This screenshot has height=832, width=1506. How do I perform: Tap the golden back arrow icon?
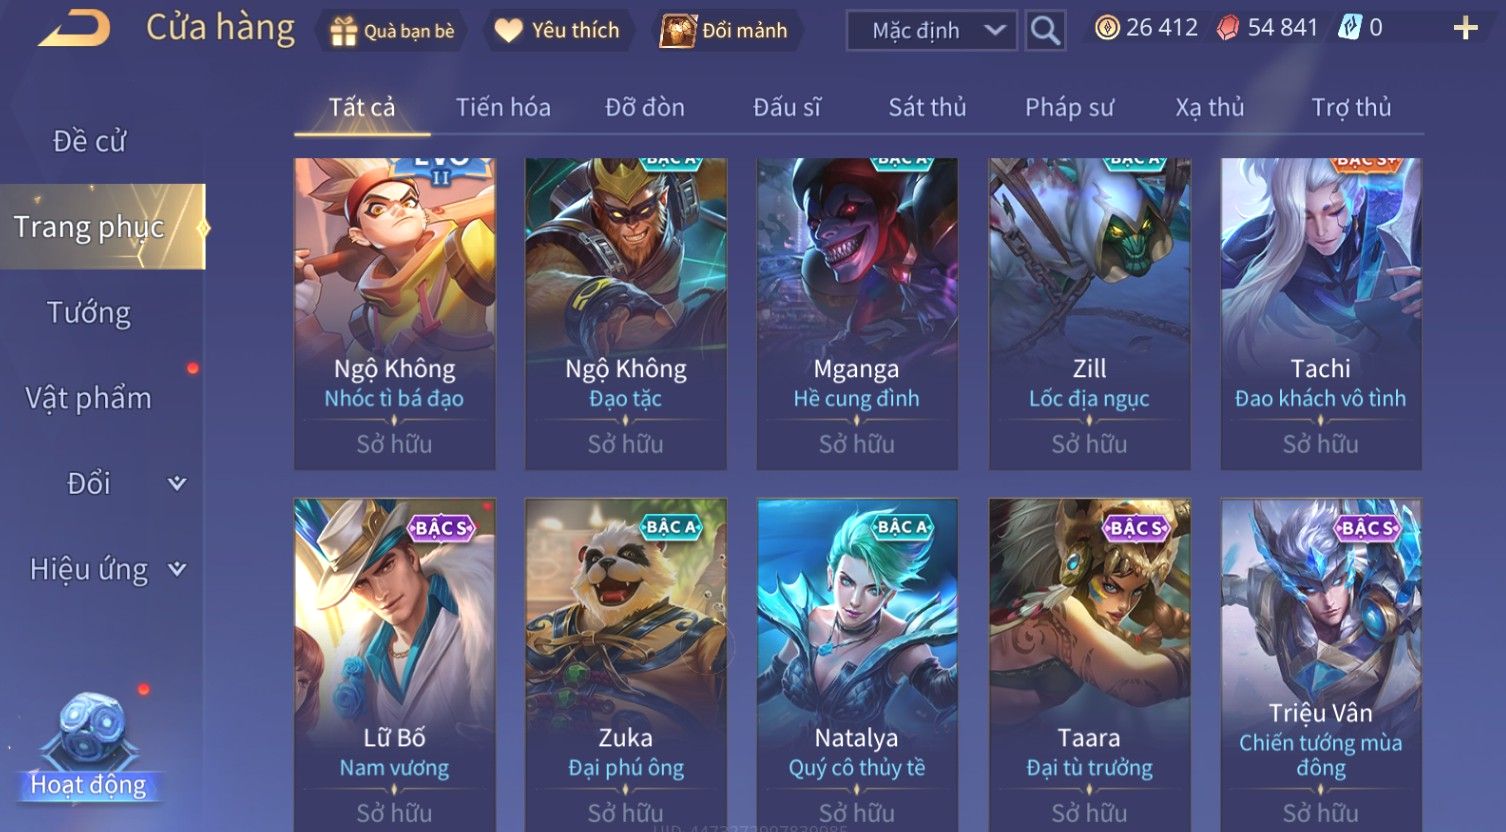(x=74, y=30)
